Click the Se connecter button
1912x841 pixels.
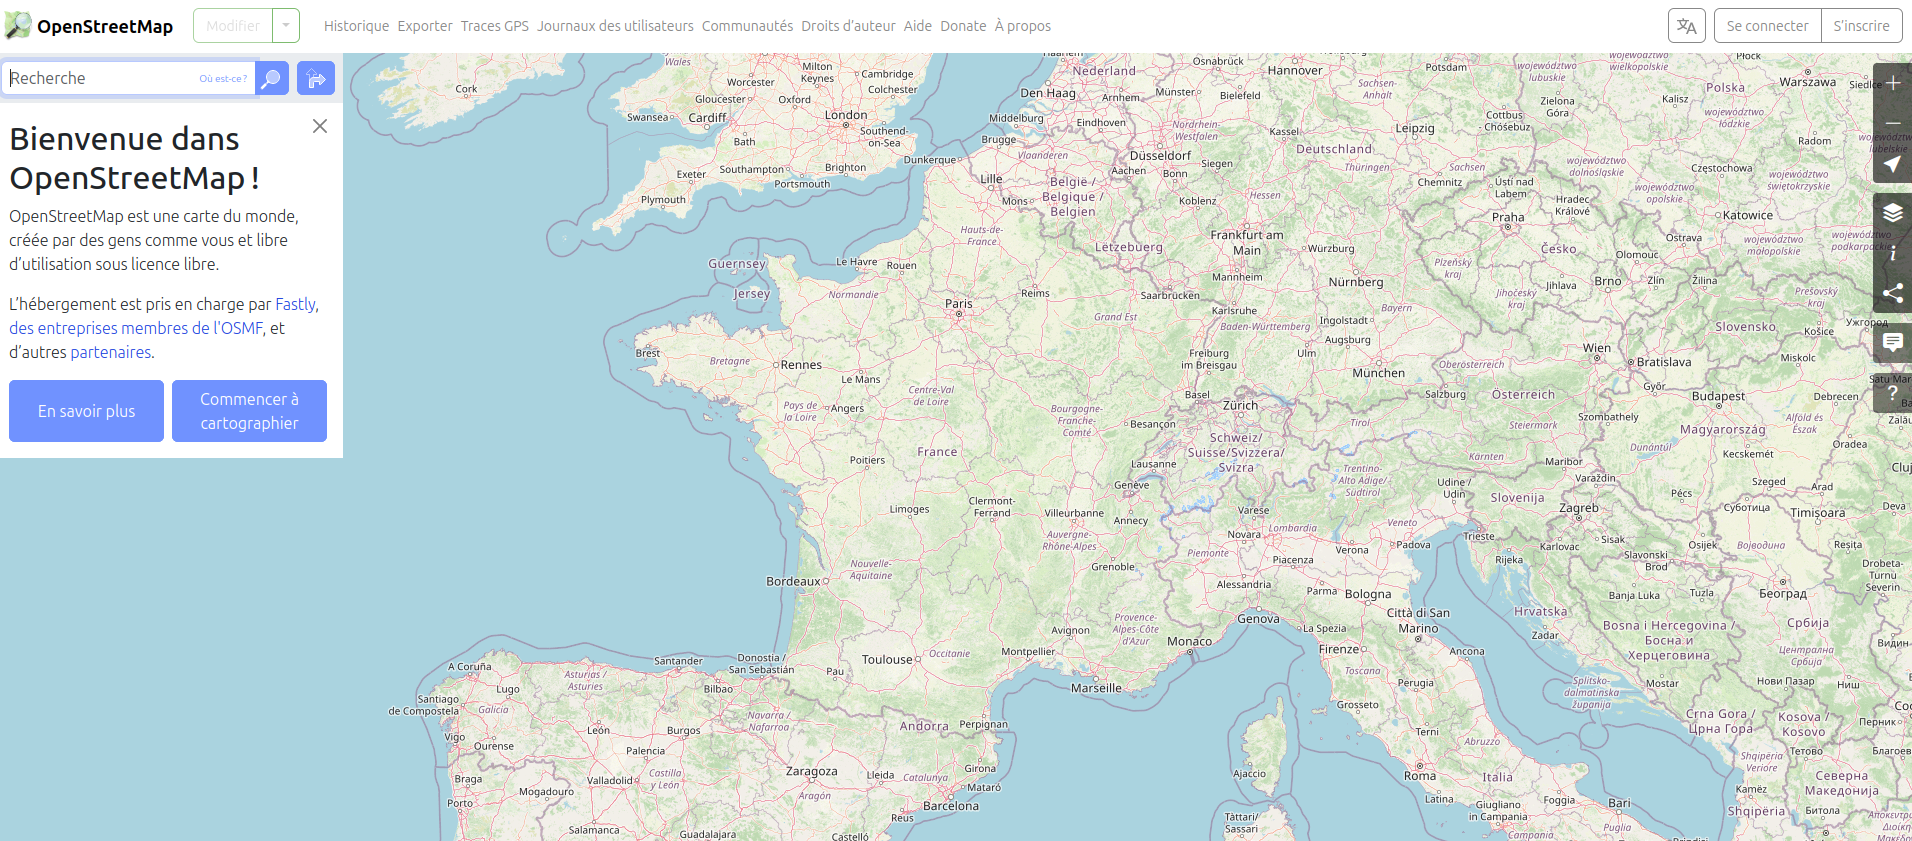(x=1767, y=26)
